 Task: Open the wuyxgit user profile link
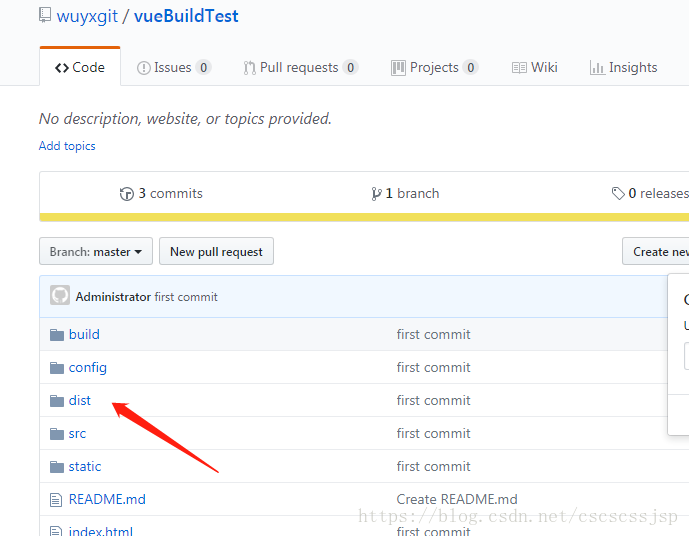pos(87,16)
